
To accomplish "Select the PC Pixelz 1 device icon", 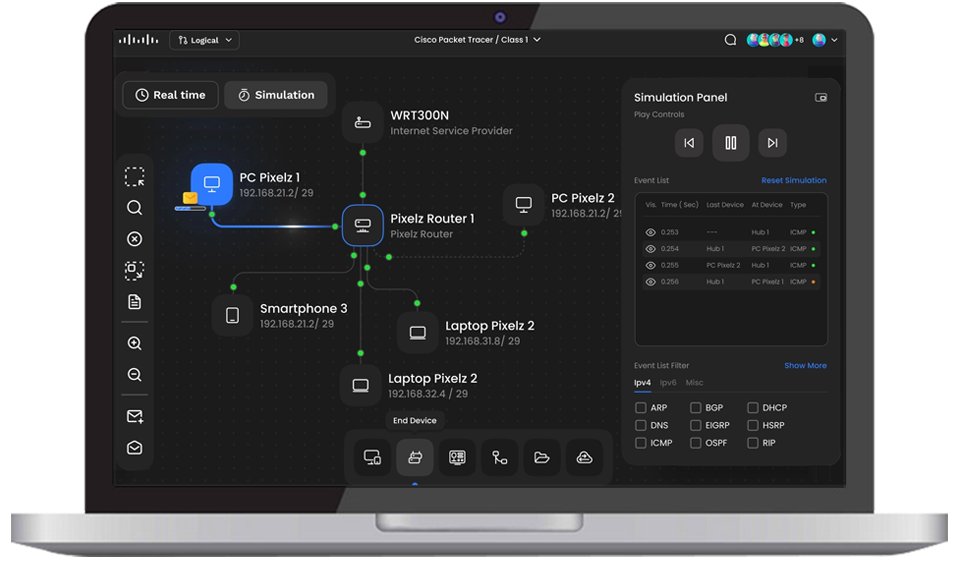I will click(212, 183).
